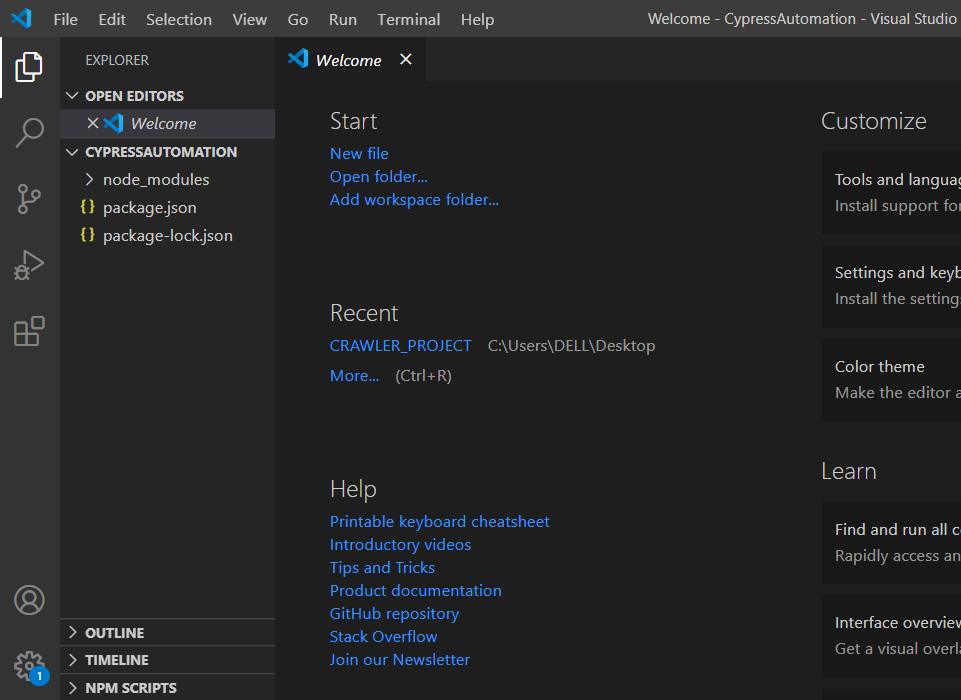This screenshot has height=700, width=961.
Task: Close Welcome editor in Open Editors list
Action: (x=93, y=123)
